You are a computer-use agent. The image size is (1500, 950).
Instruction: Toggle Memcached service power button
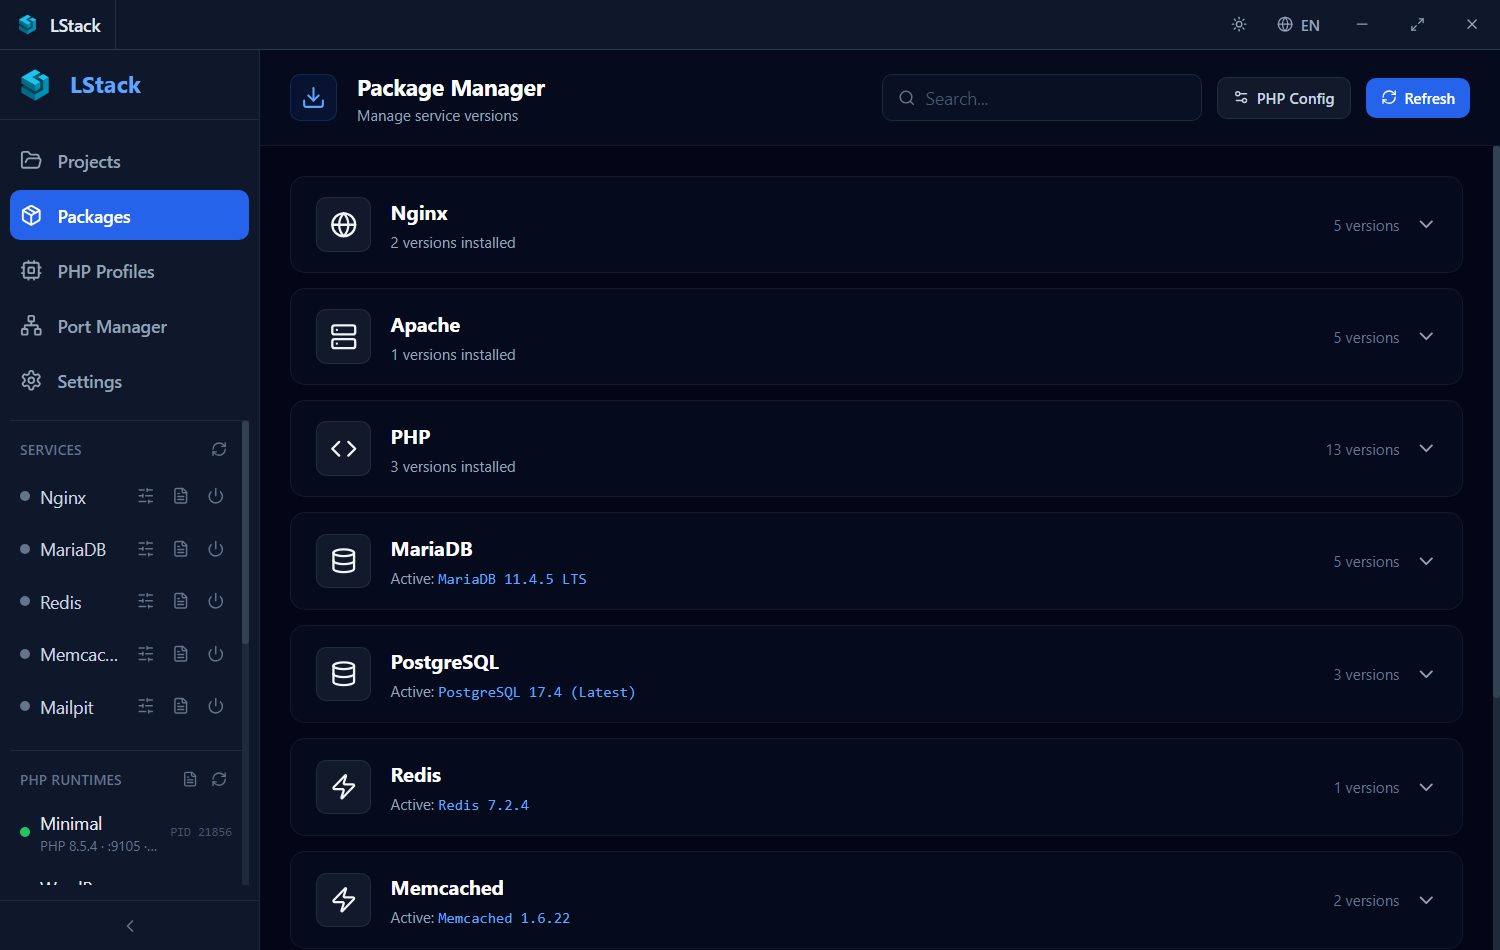click(x=215, y=654)
